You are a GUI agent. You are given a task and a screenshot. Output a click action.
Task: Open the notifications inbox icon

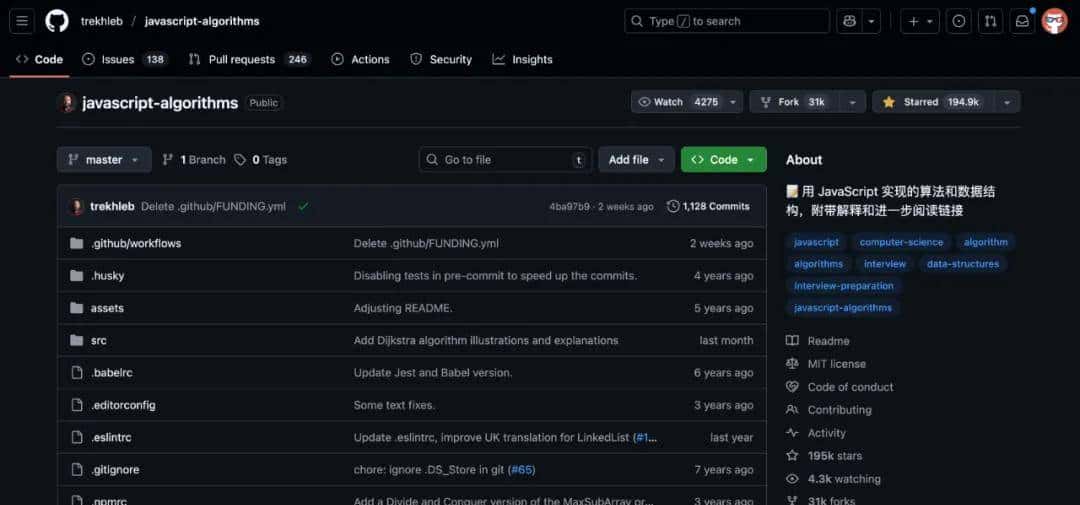click(x=1022, y=21)
